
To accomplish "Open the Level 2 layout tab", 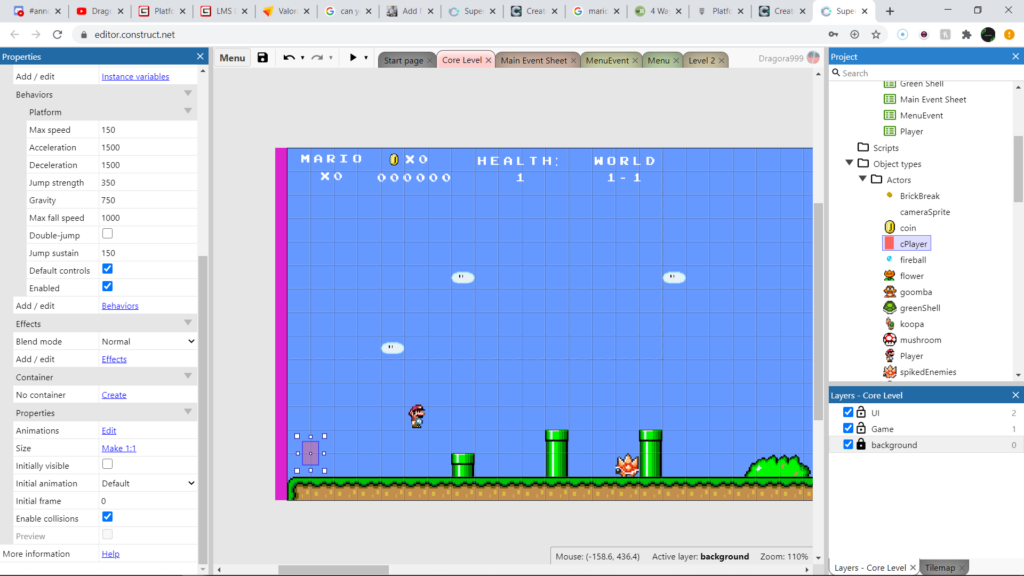I will coord(701,60).
